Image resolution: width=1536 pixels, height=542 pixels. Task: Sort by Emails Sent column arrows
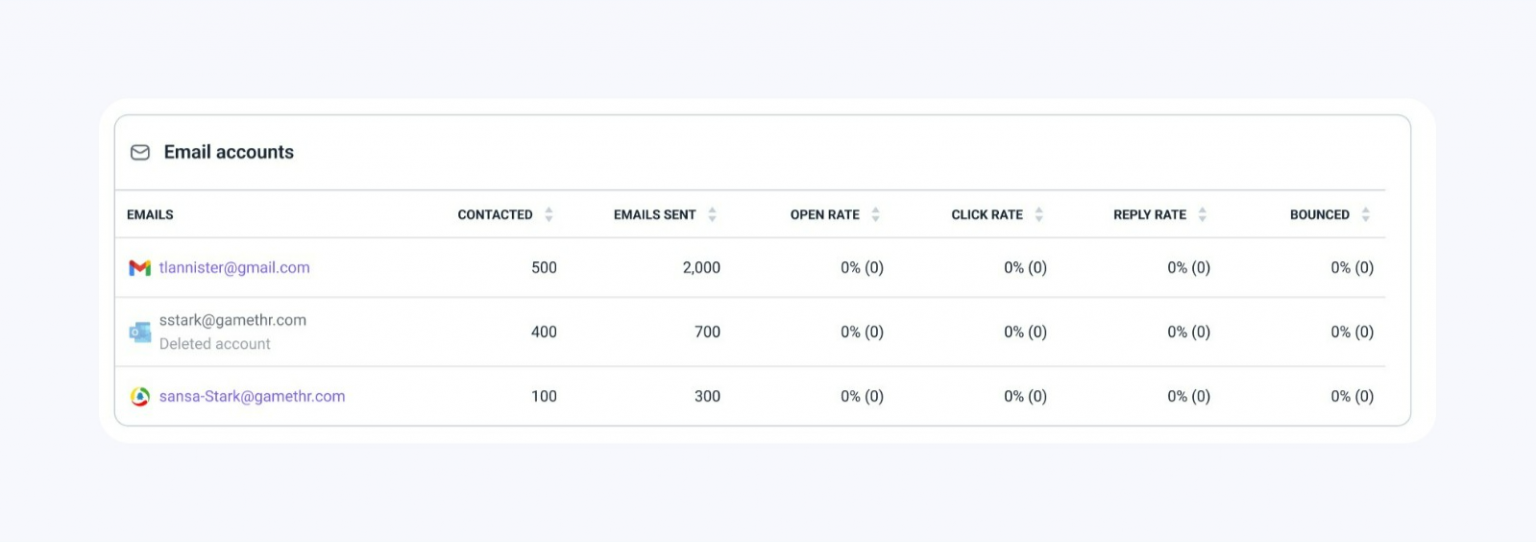coord(712,215)
